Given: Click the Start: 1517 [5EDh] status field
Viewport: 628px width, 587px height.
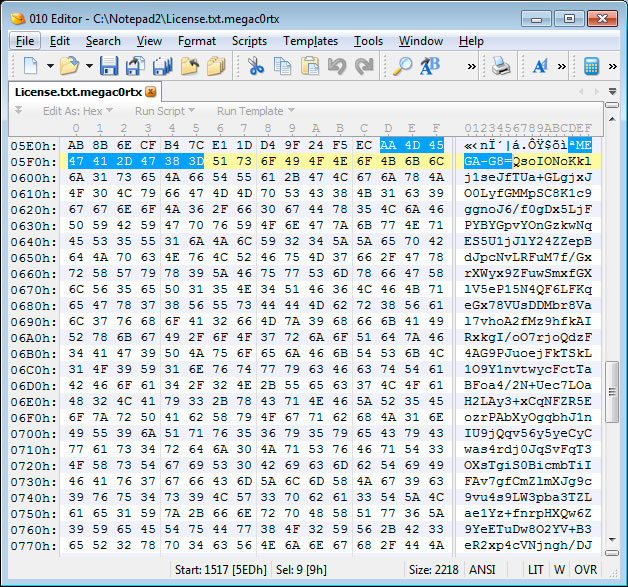Looking at the screenshot, I should (221, 569).
